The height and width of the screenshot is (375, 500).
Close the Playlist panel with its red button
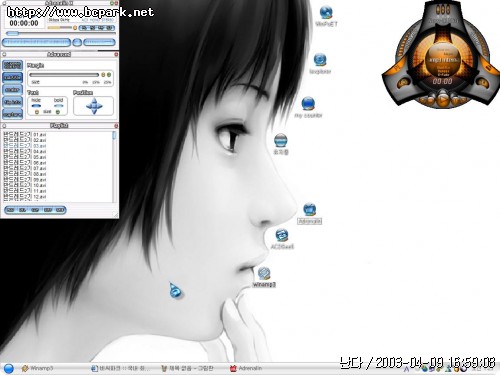pos(116,126)
